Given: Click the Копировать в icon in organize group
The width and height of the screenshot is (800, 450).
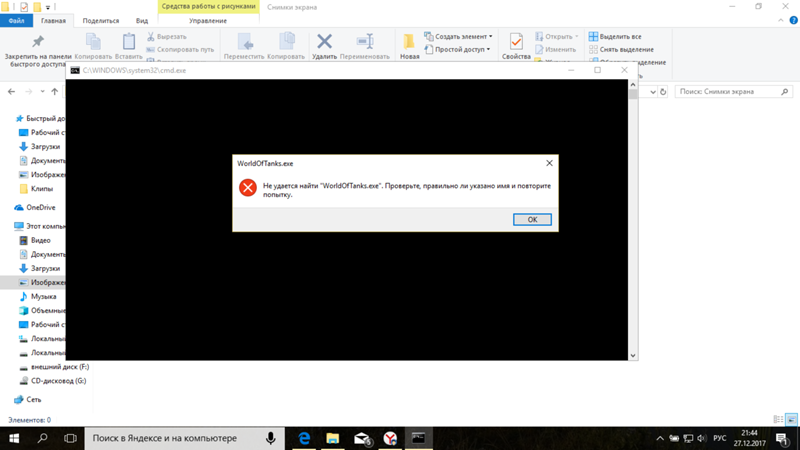Looking at the screenshot, I should click(x=286, y=41).
